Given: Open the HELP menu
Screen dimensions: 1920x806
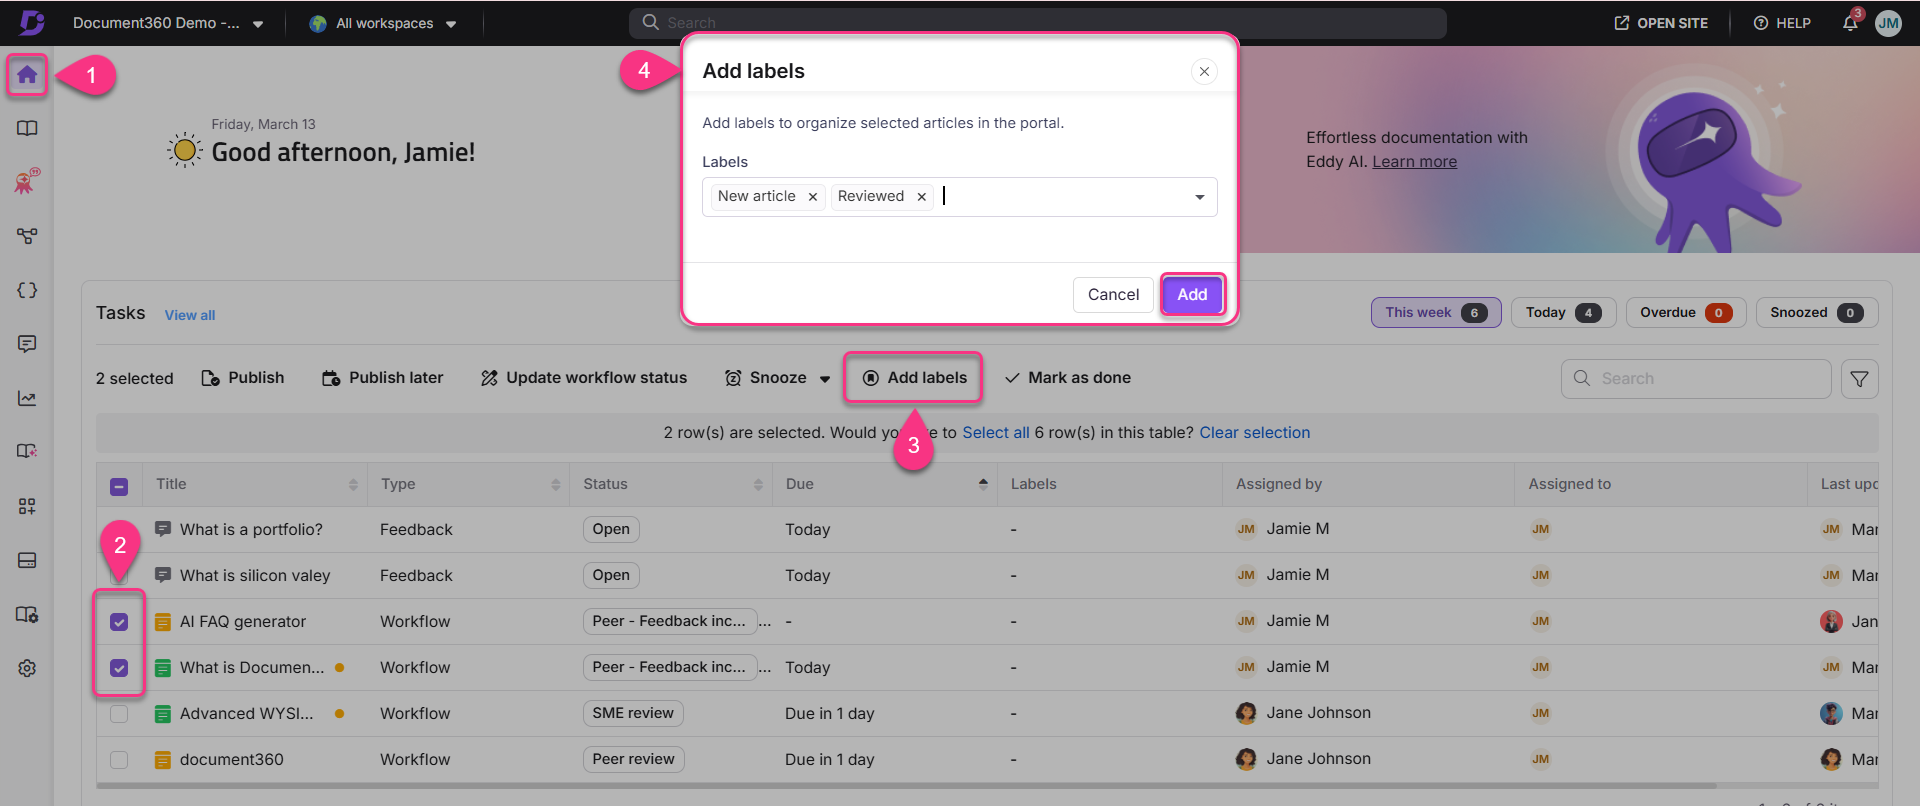Looking at the screenshot, I should 1782,23.
